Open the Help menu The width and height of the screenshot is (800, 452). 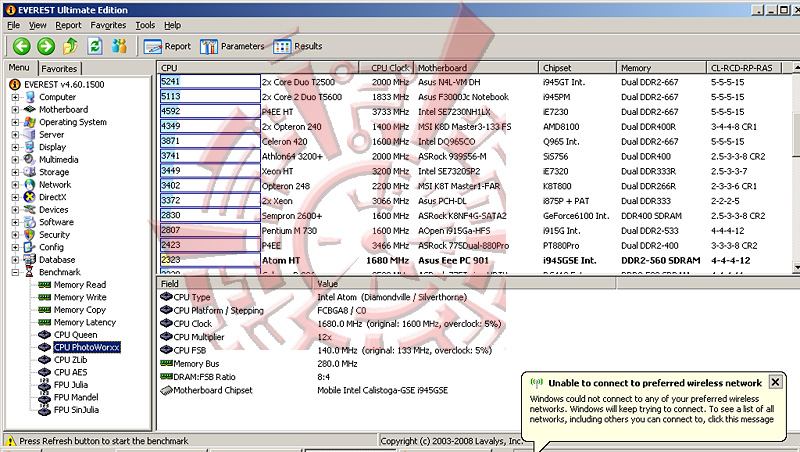point(172,25)
